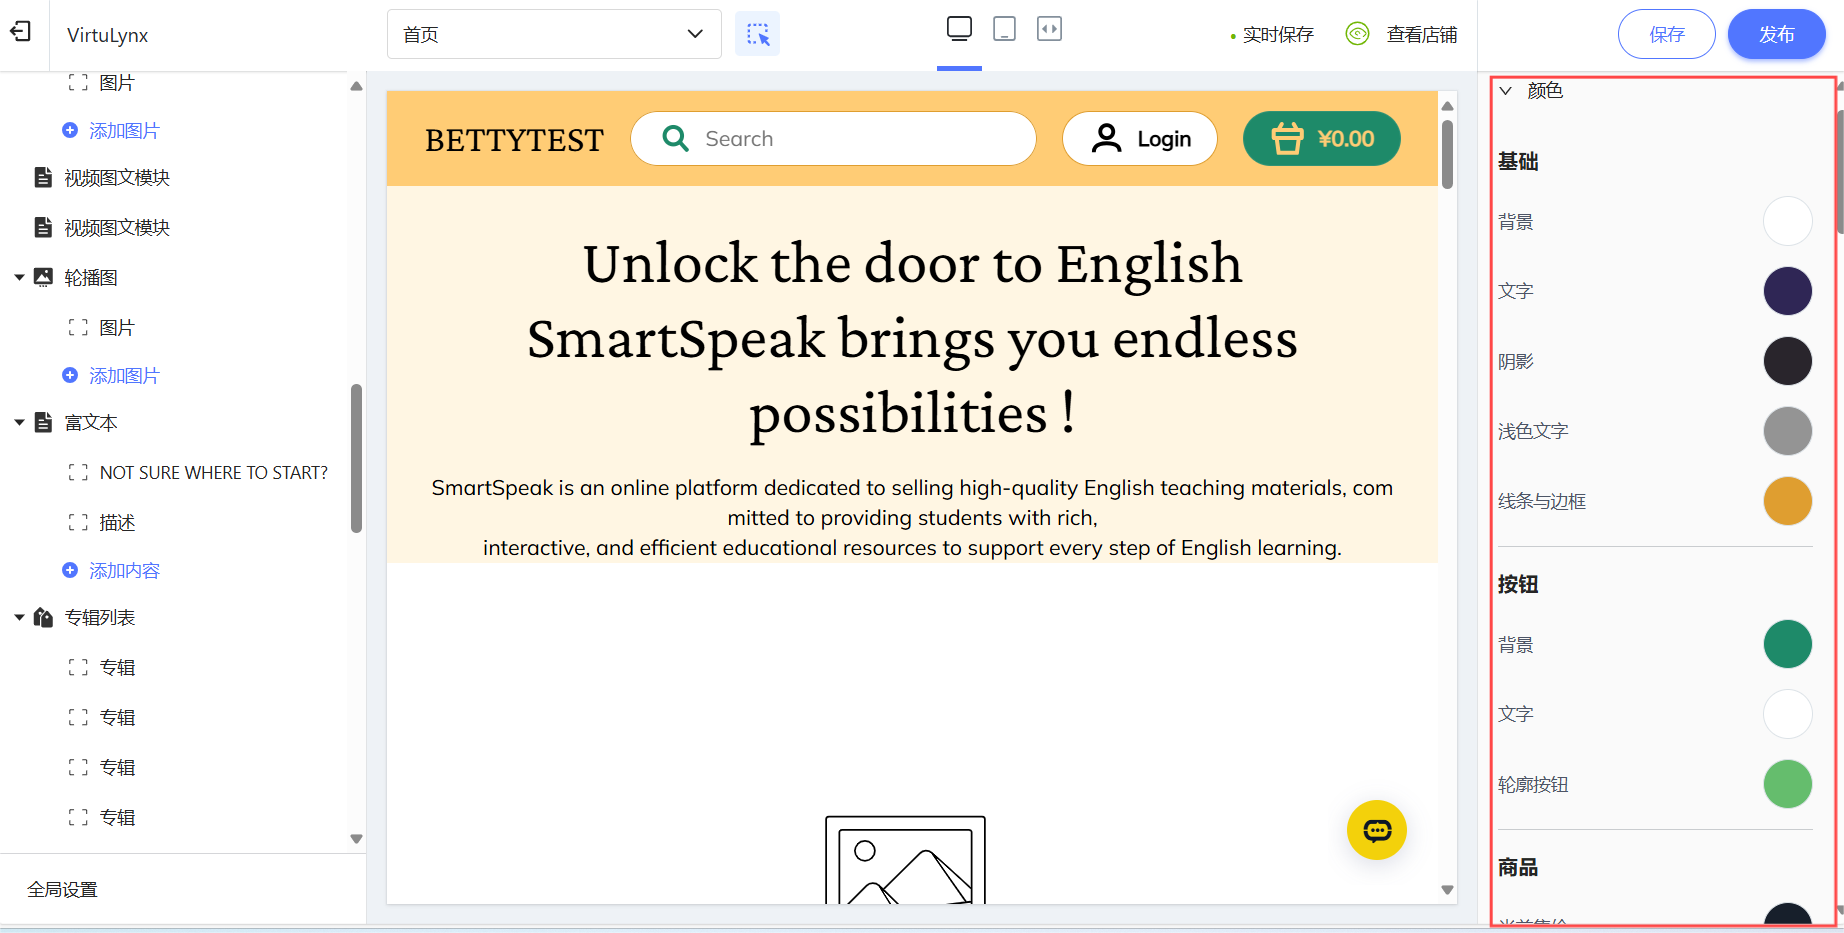The image size is (1844, 933).
Task: Select the 描述 item under 富文本
Action: [117, 523]
